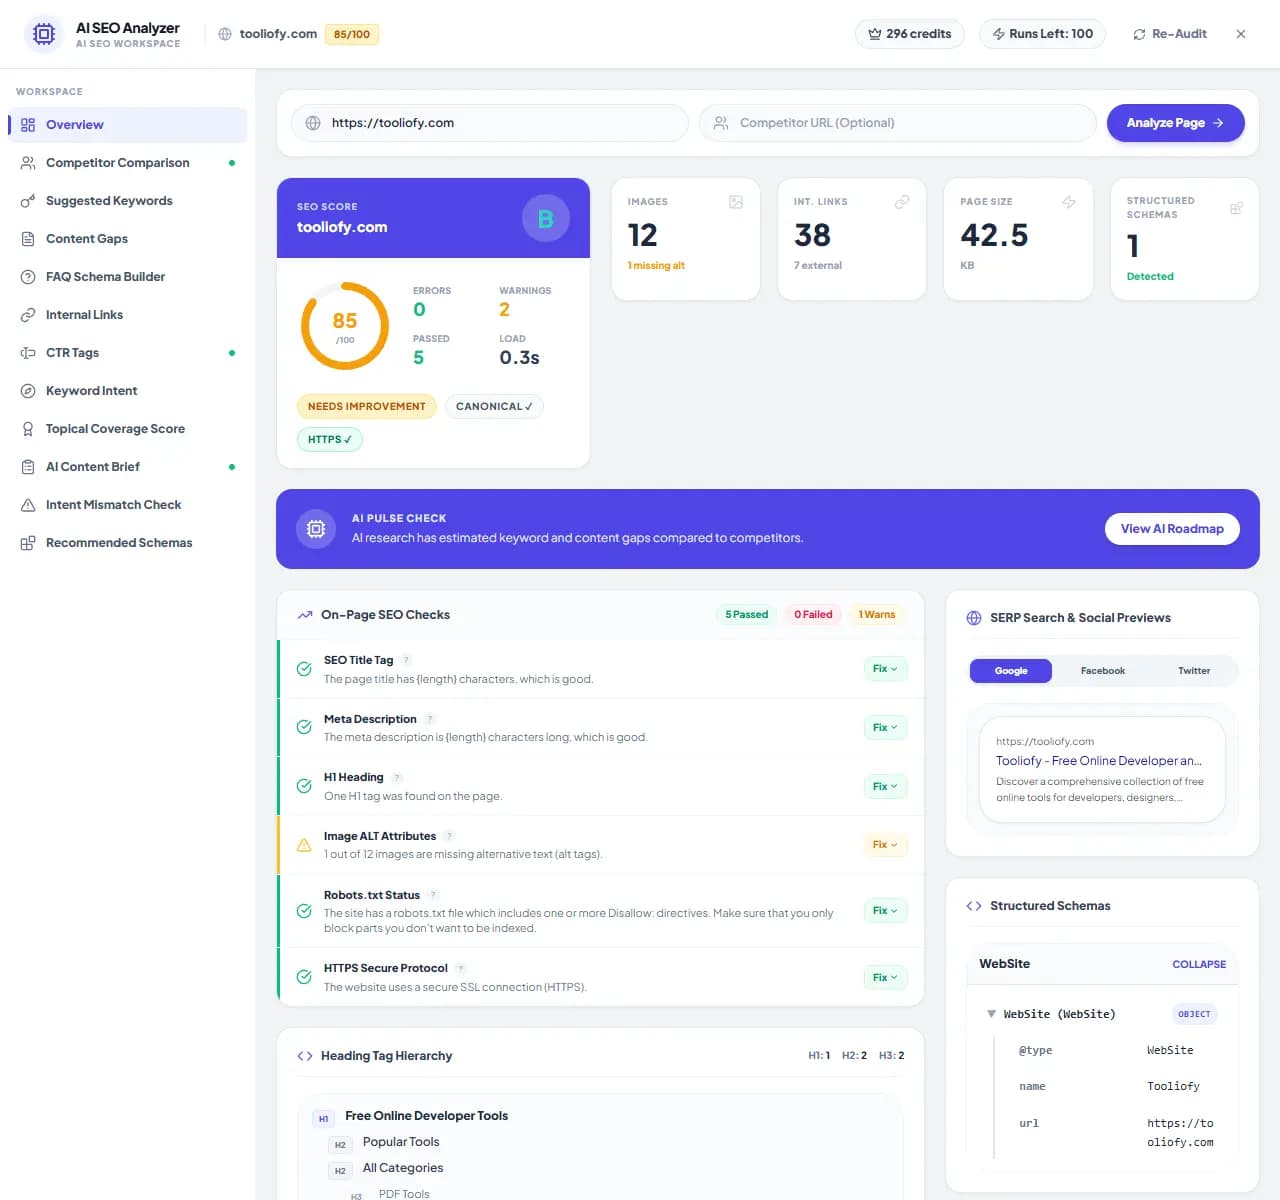Open the Fix dropdown for Robots.txt Status

(886, 911)
